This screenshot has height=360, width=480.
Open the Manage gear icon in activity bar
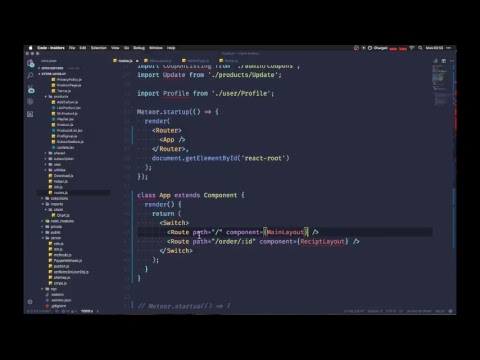(x=30, y=302)
